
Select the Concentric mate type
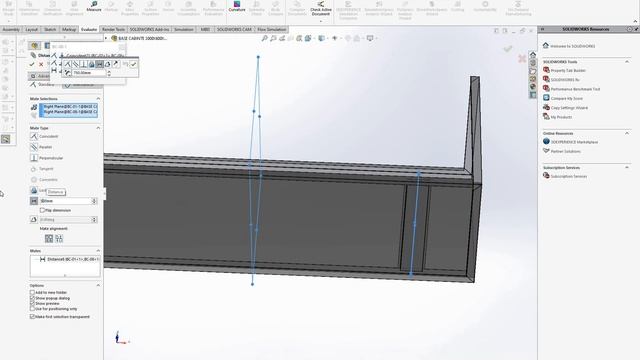(x=44, y=180)
